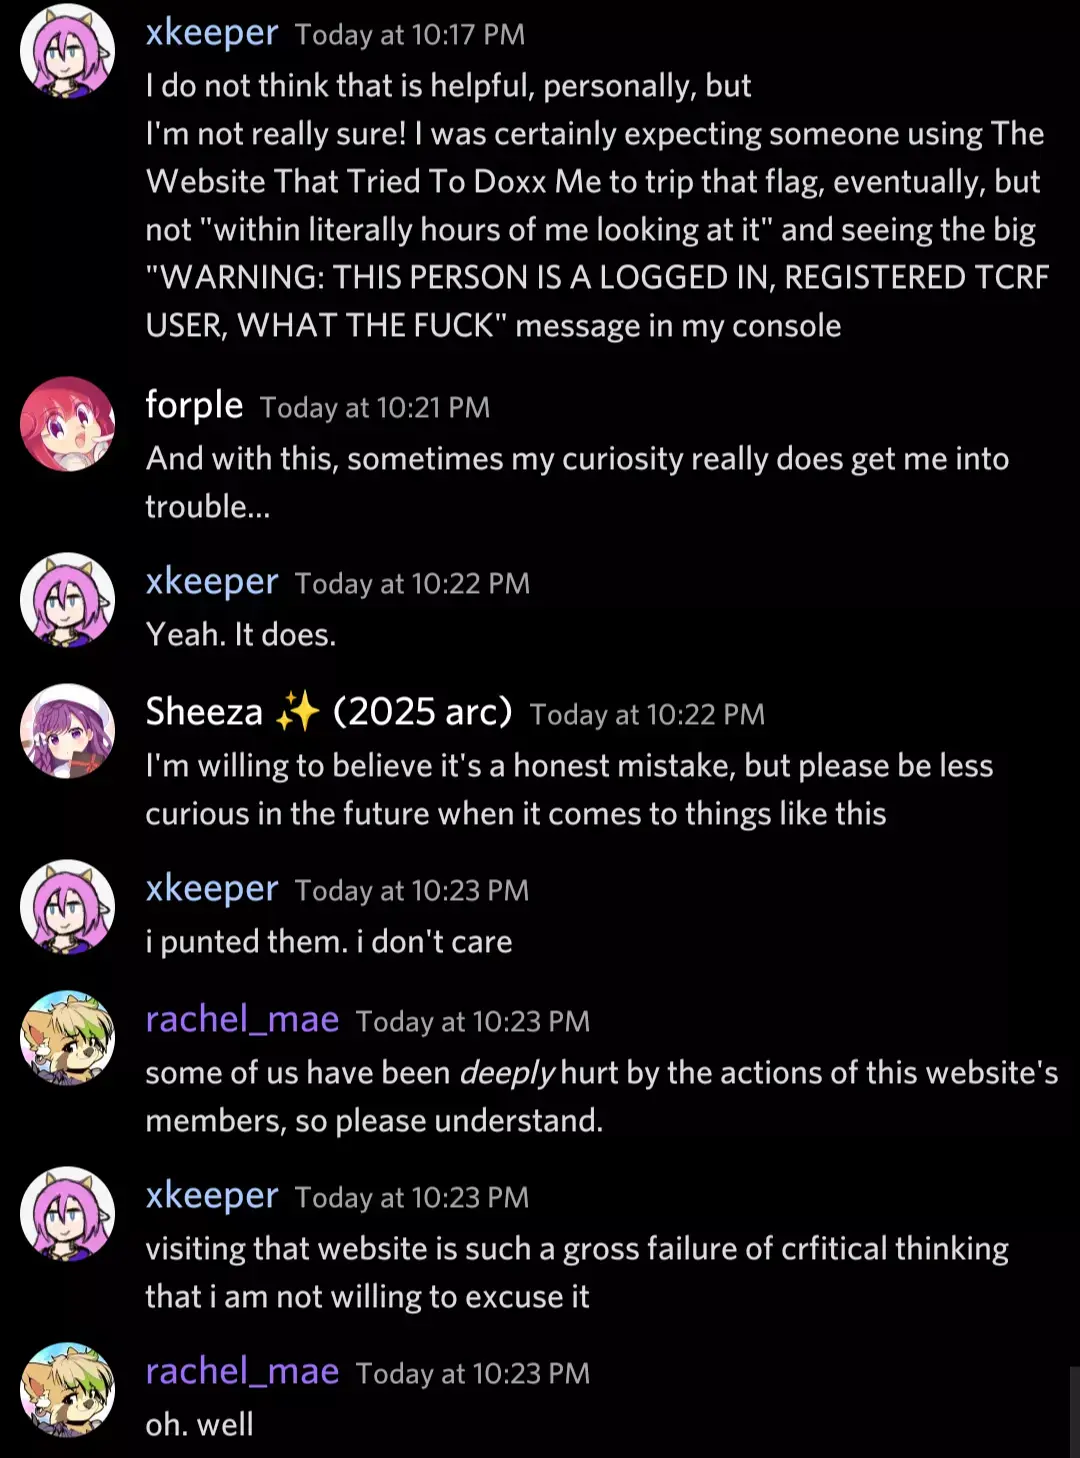Click xkeeper username above "Yeah. It does."
The width and height of the screenshot is (1080, 1458).
coord(211,581)
